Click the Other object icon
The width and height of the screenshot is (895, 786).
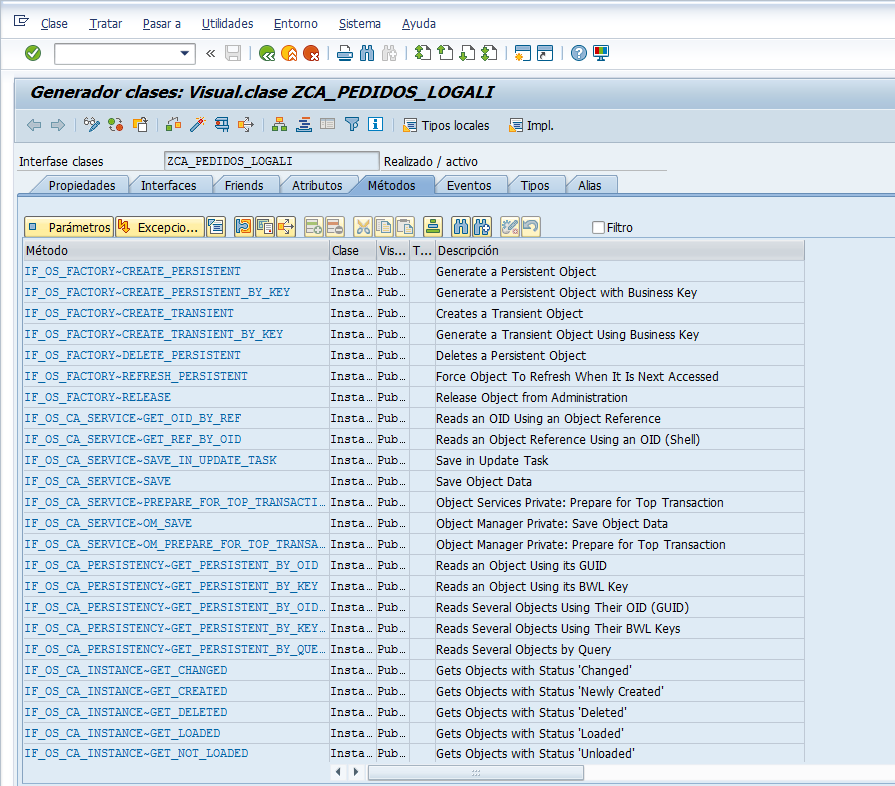pos(140,124)
